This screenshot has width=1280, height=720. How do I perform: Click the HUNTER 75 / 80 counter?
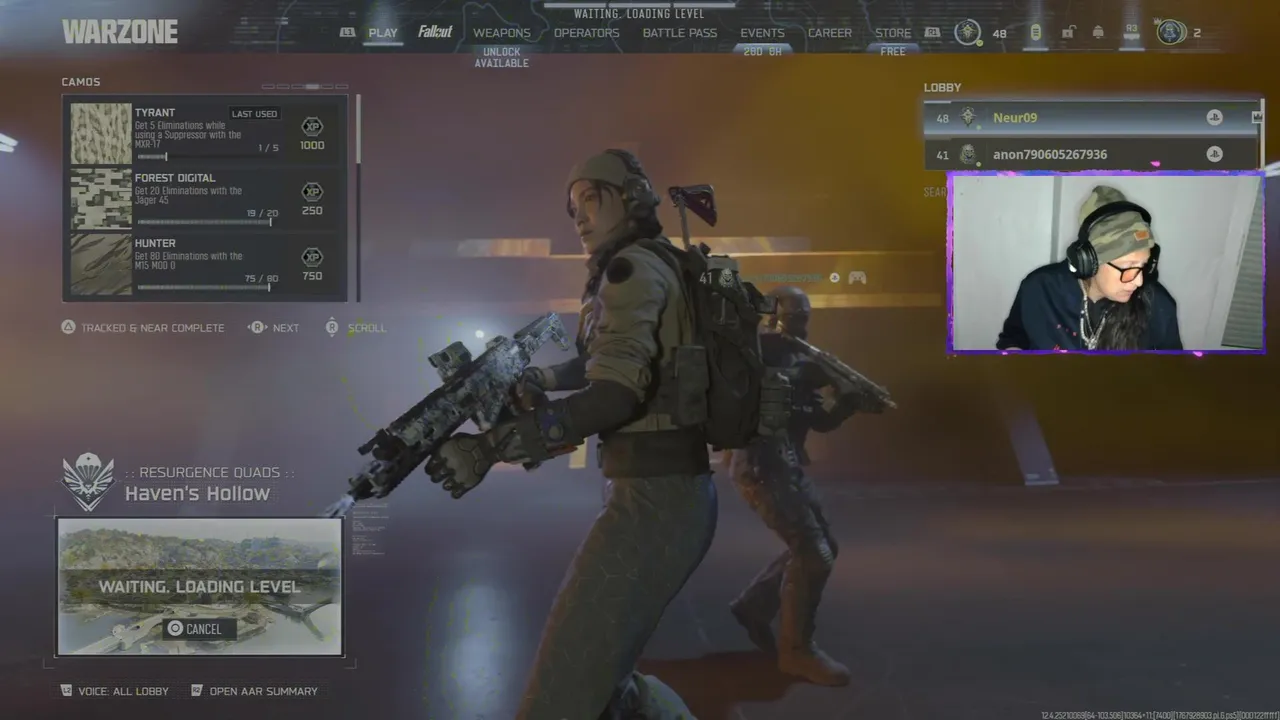[262, 278]
